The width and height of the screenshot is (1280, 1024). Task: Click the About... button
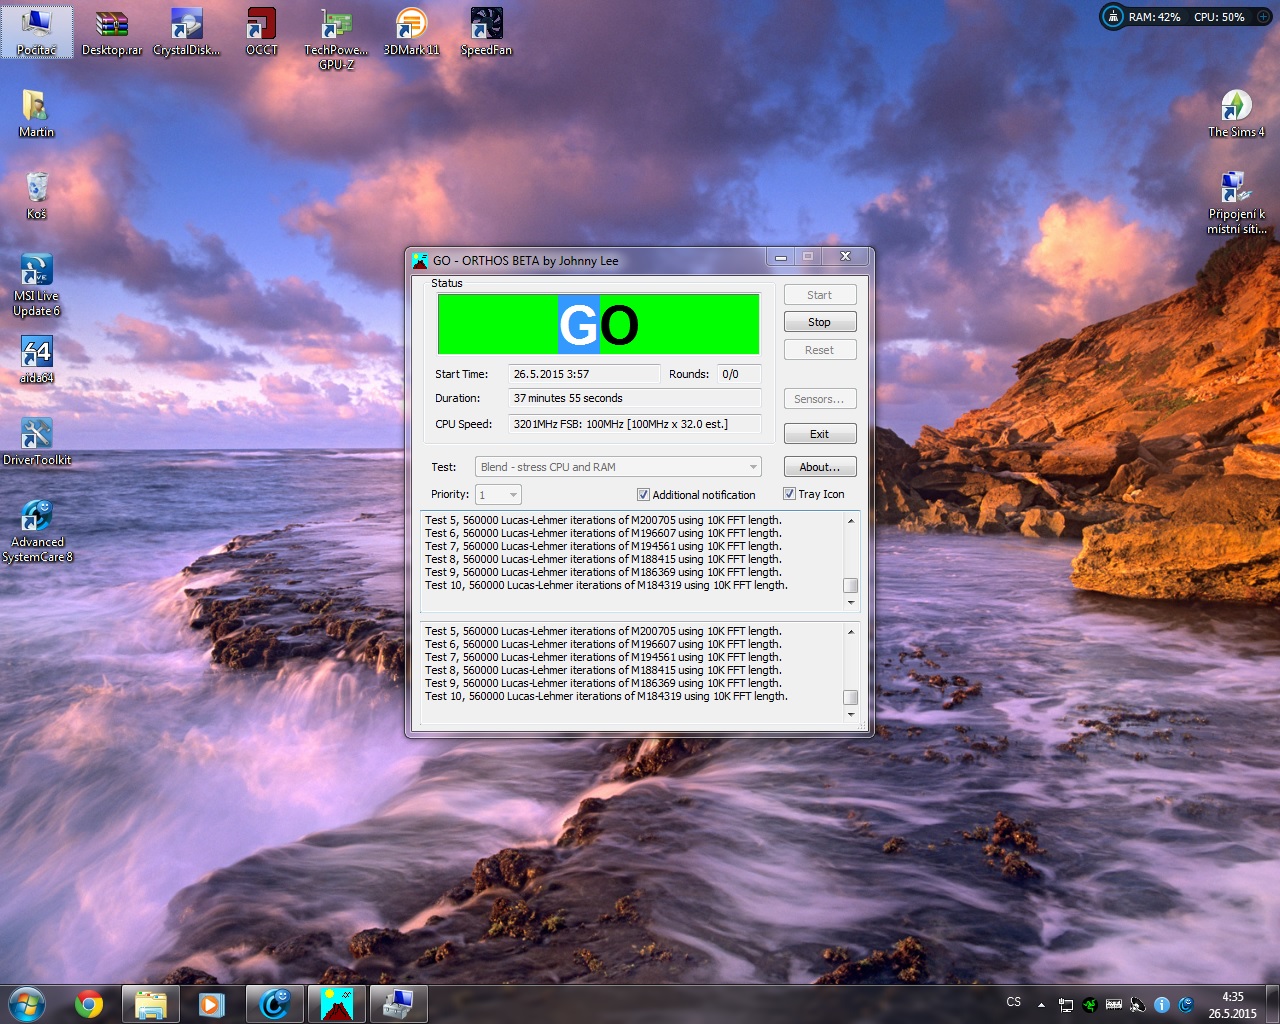[819, 467]
